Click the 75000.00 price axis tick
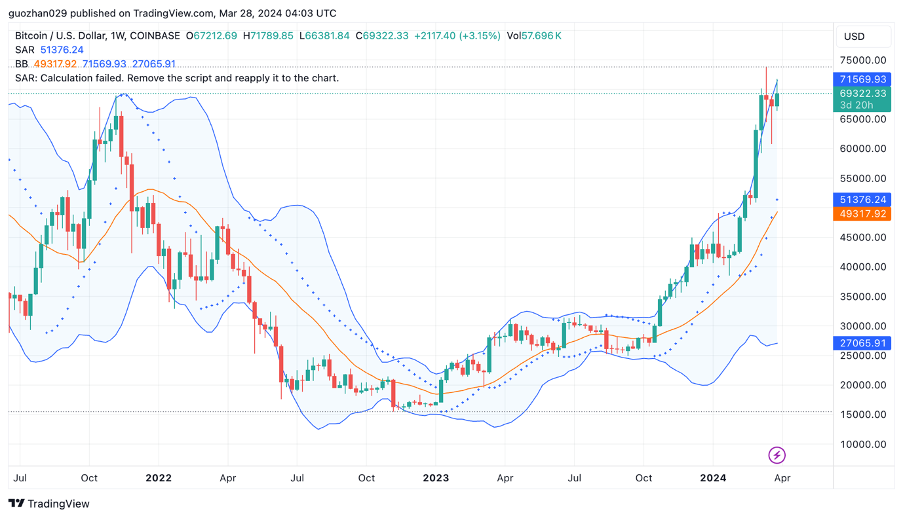 tap(863, 60)
